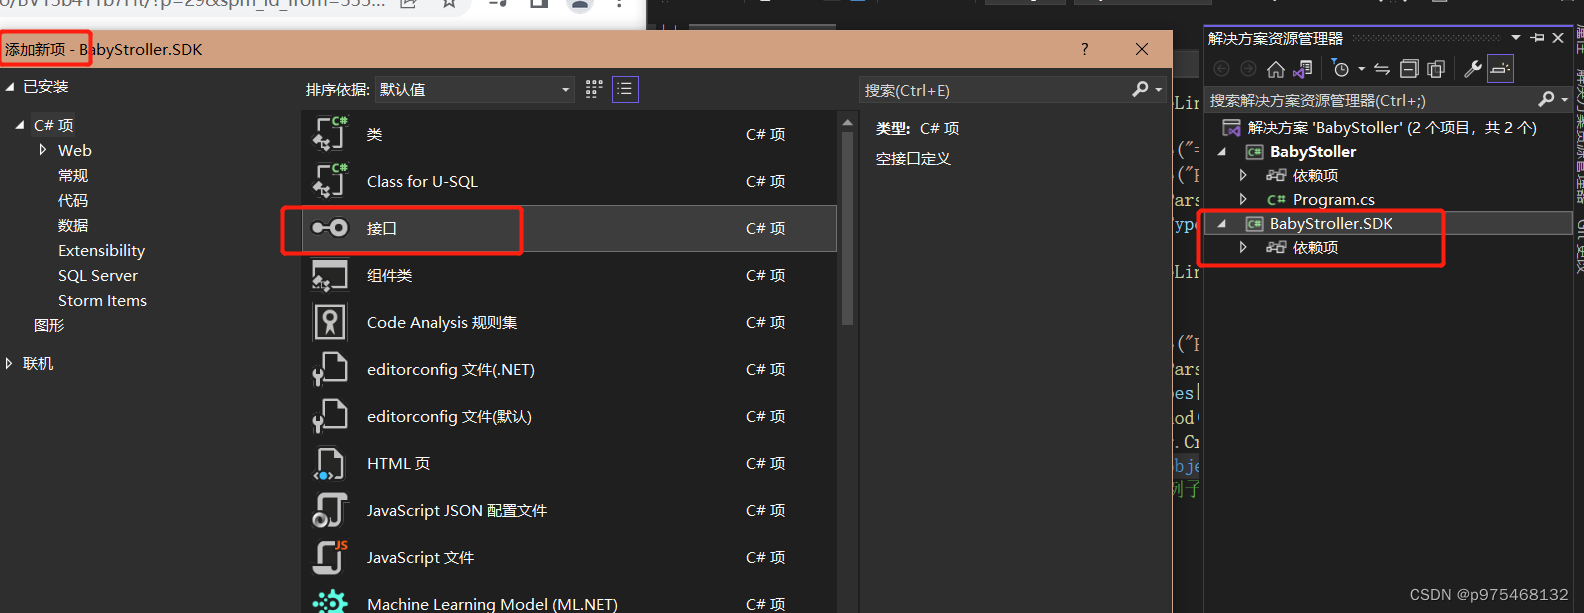The height and width of the screenshot is (613, 1584).
Task: Expand the 联机 category
Action: [x=9, y=364]
